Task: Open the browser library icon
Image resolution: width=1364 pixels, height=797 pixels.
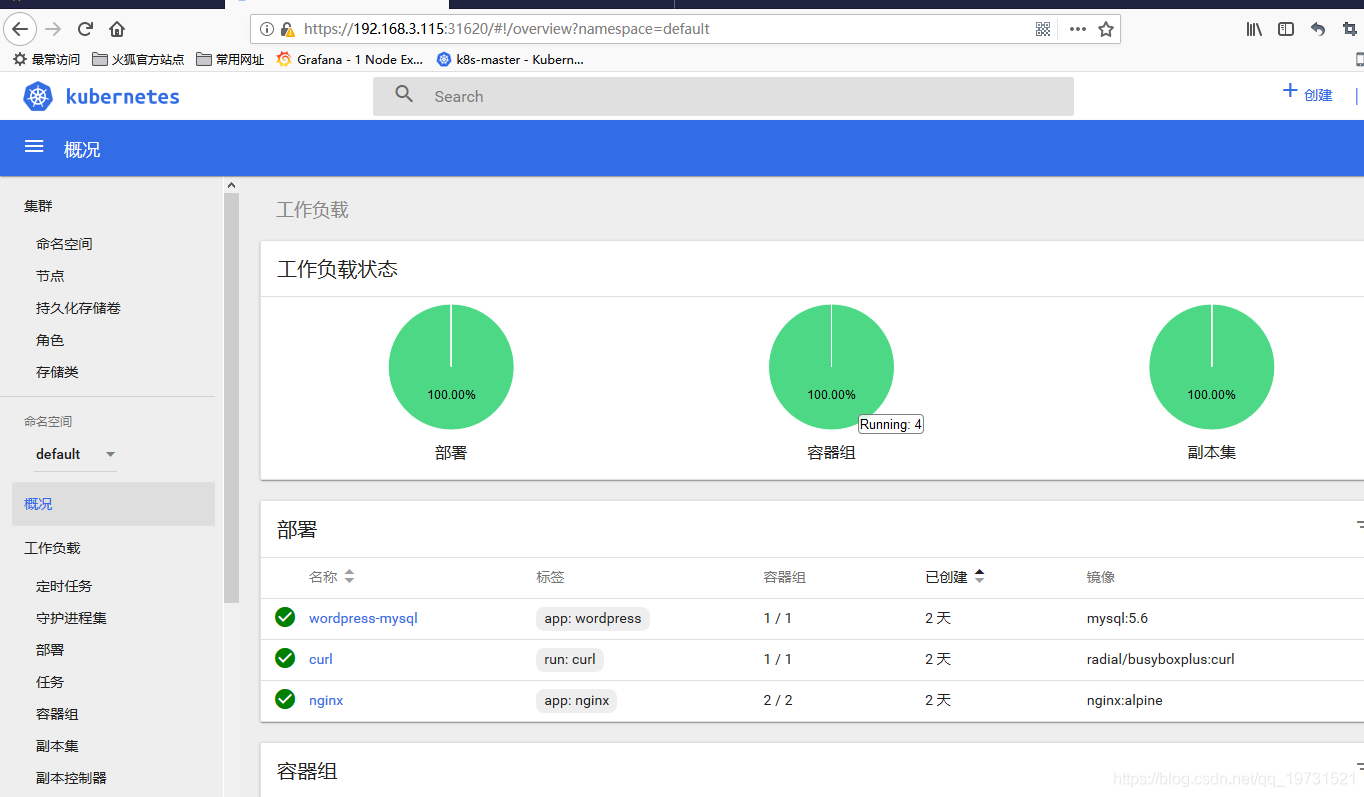Action: (1254, 29)
